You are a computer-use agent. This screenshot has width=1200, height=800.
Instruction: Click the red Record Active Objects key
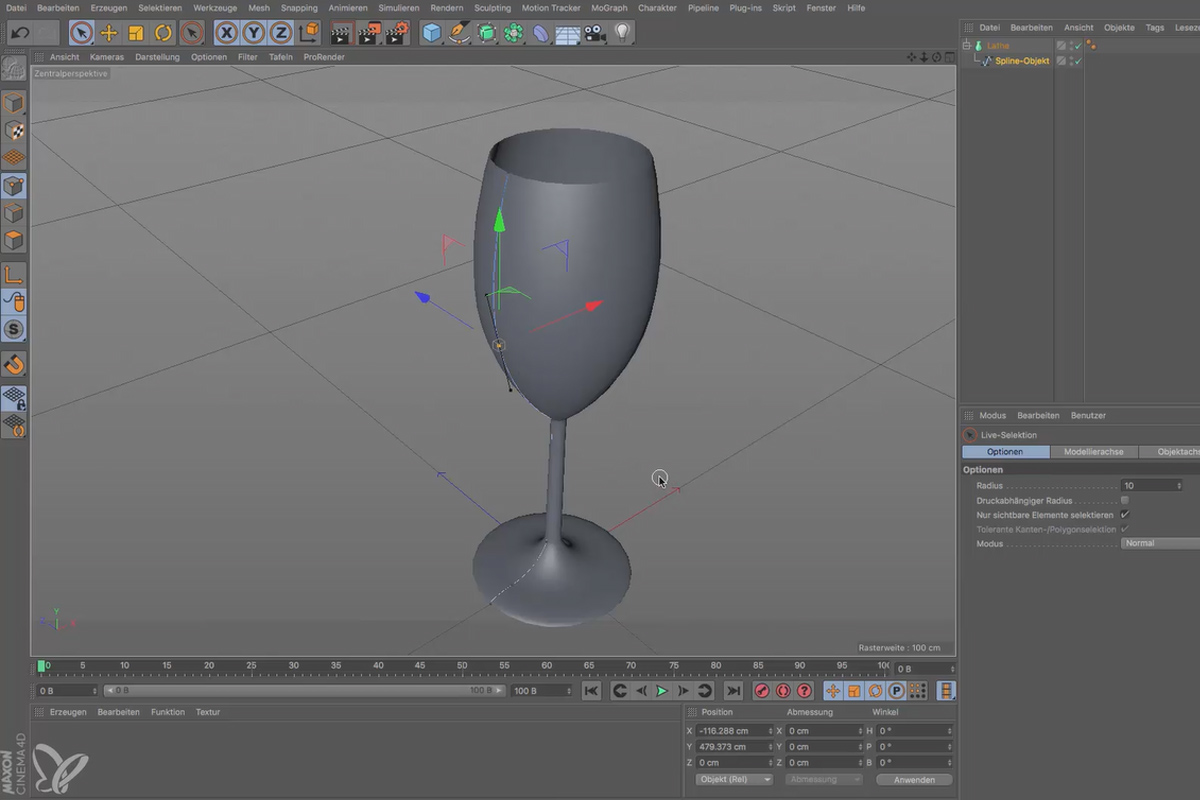click(762, 691)
